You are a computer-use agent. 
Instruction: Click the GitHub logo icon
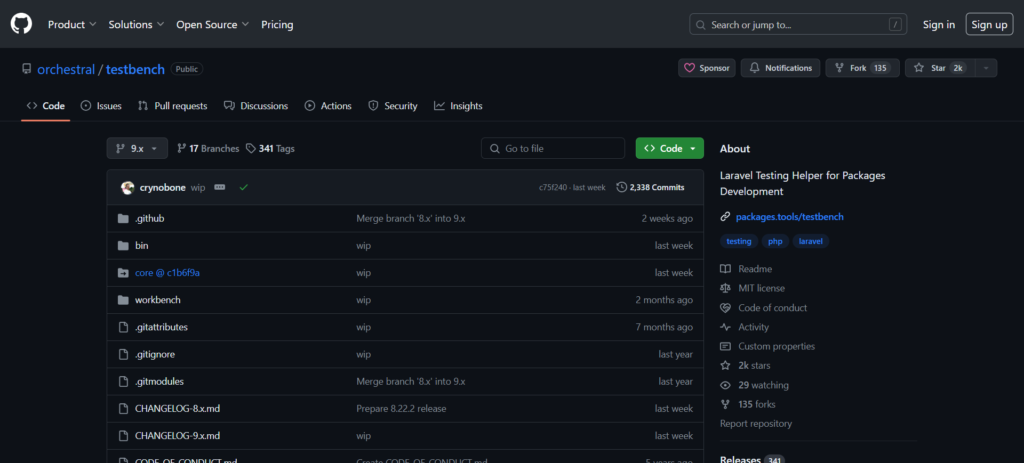click(x=21, y=24)
